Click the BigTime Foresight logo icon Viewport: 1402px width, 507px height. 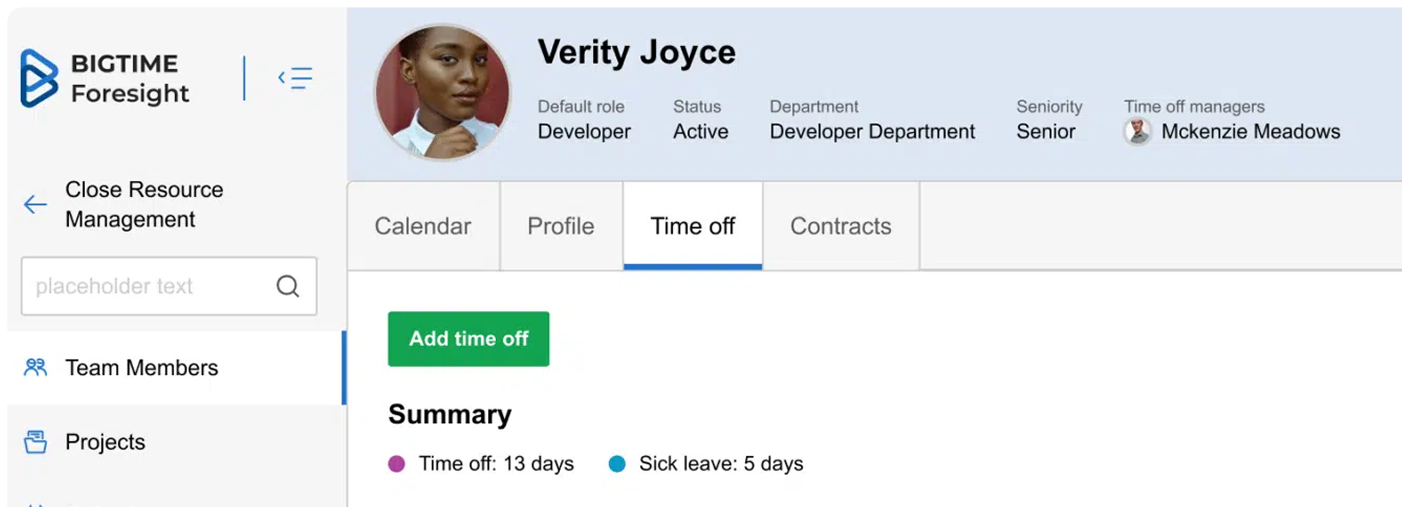pos(39,78)
